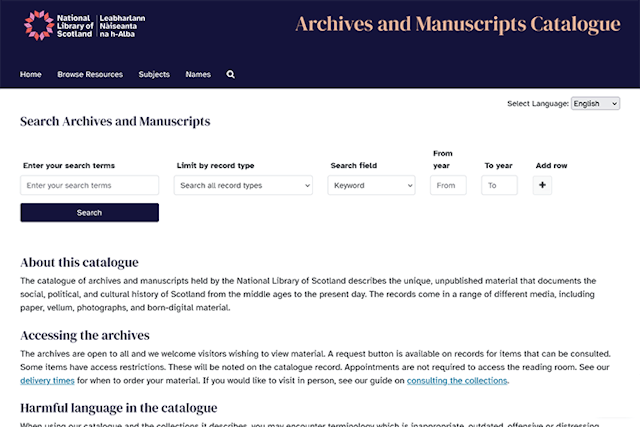Click the Archives and Manuscripts Catalogue title
Viewport: 640px width, 427px height.
(x=458, y=24)
